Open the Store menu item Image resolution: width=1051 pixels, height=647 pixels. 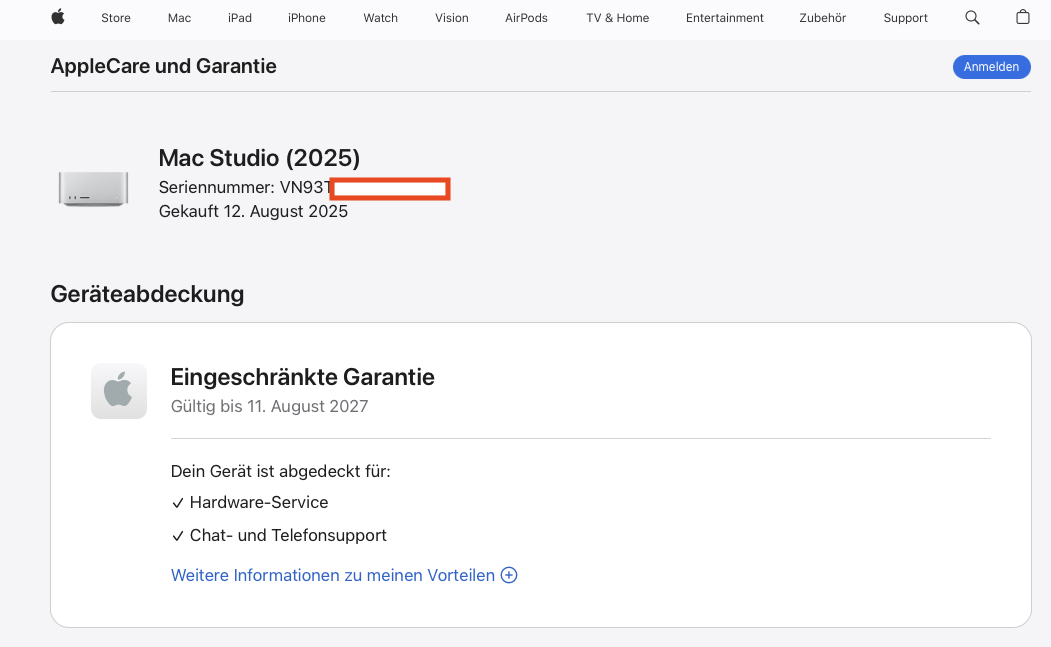click(x=116, y=18)
